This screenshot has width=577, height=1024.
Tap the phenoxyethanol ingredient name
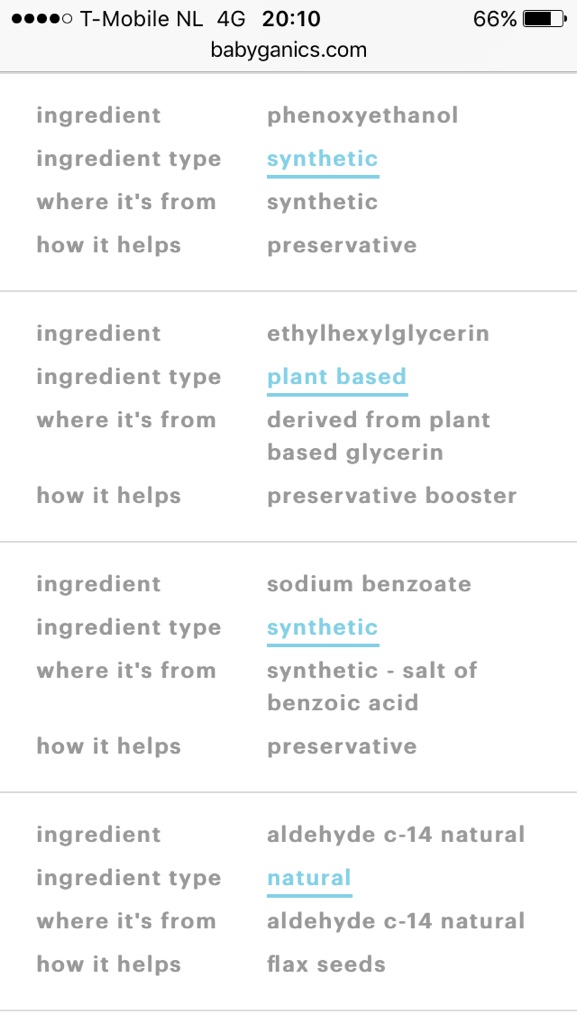pos(362,116)
